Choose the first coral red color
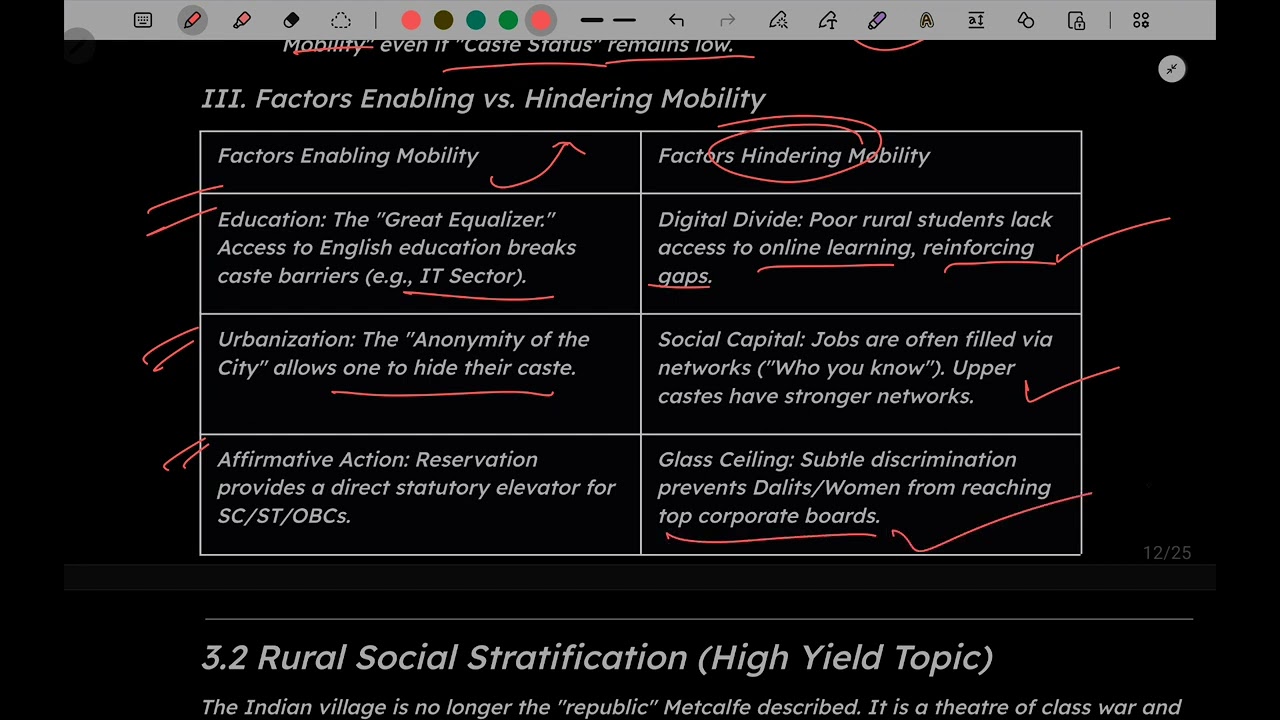 411,20
